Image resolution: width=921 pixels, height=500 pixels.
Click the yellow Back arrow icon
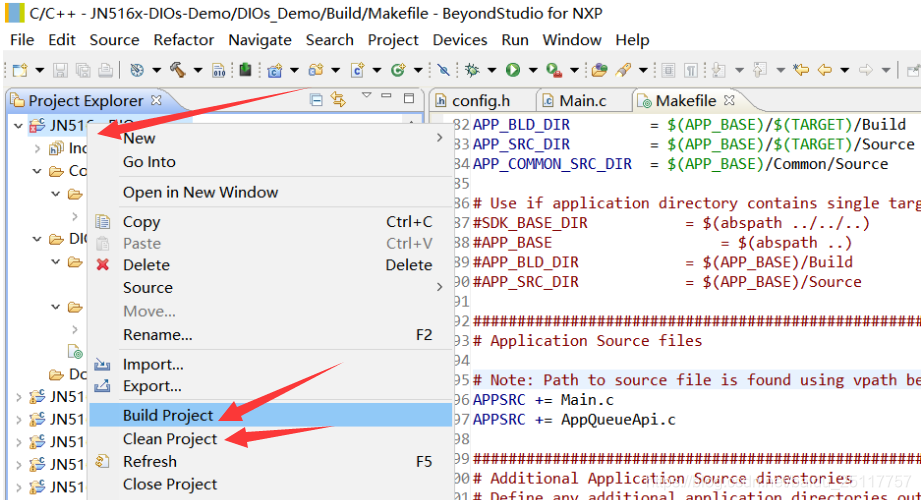[x=825, y=71]
